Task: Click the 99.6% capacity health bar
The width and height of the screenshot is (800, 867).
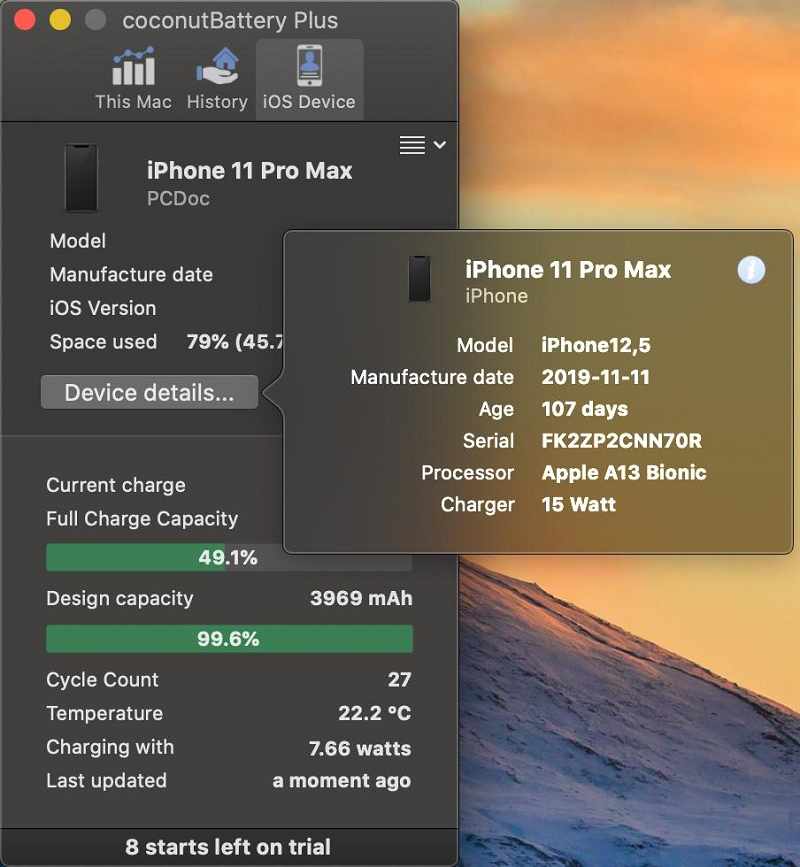Action: point(229,639)
